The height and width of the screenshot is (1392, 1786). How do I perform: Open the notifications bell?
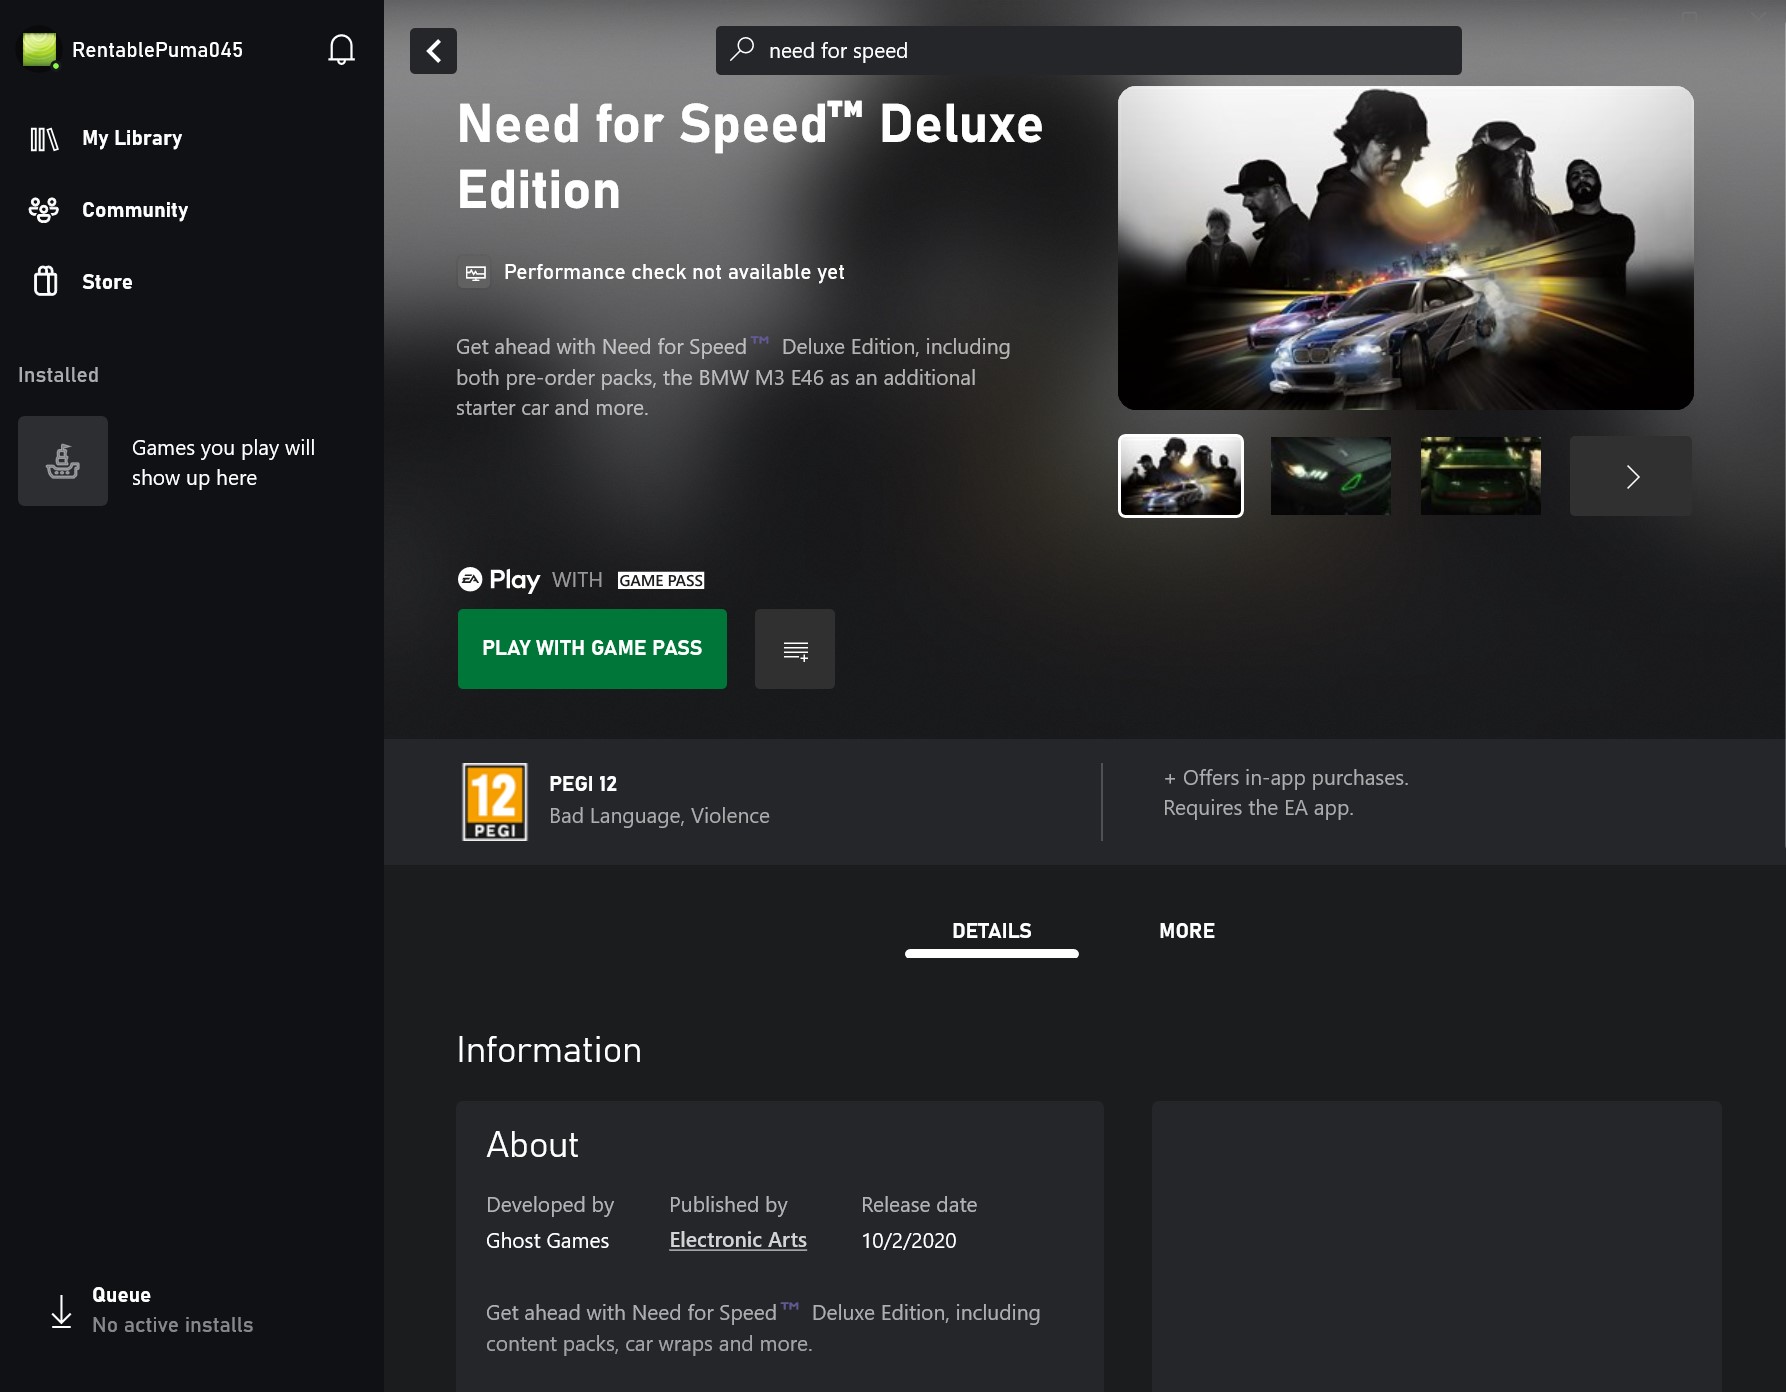pos(341,50)
